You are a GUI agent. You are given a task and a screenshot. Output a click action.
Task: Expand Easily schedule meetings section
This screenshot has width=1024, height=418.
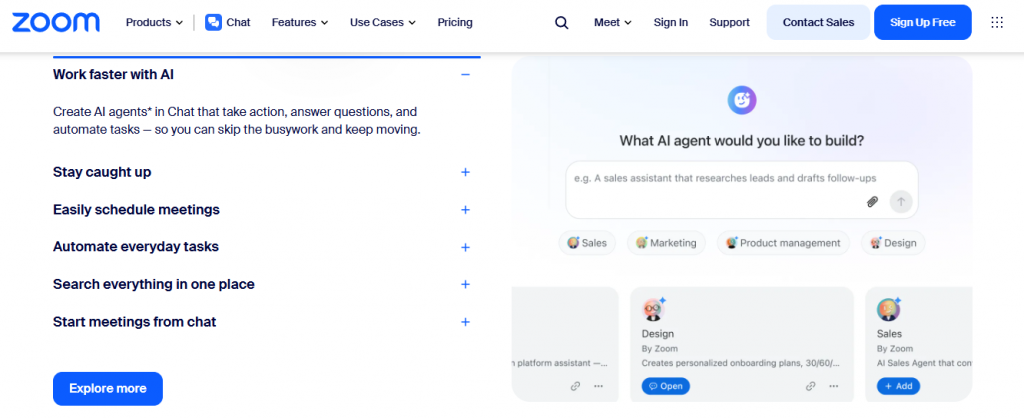465,210
